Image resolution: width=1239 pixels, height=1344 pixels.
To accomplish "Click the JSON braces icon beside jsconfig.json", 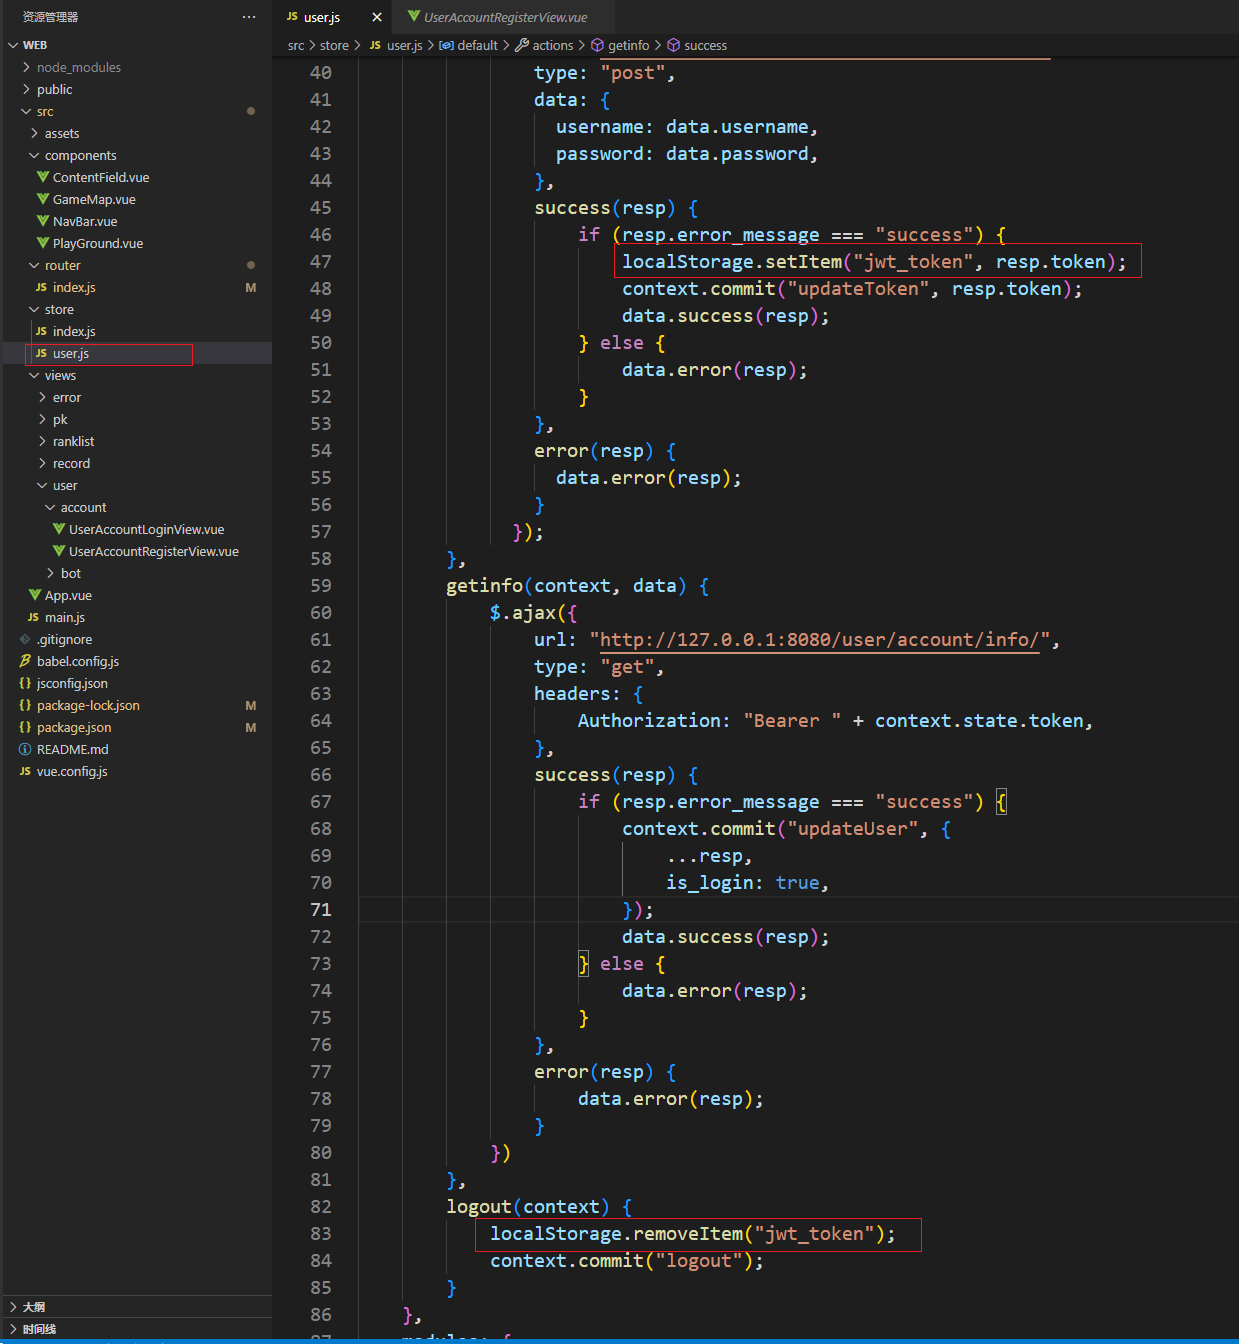I will point(25,683).
